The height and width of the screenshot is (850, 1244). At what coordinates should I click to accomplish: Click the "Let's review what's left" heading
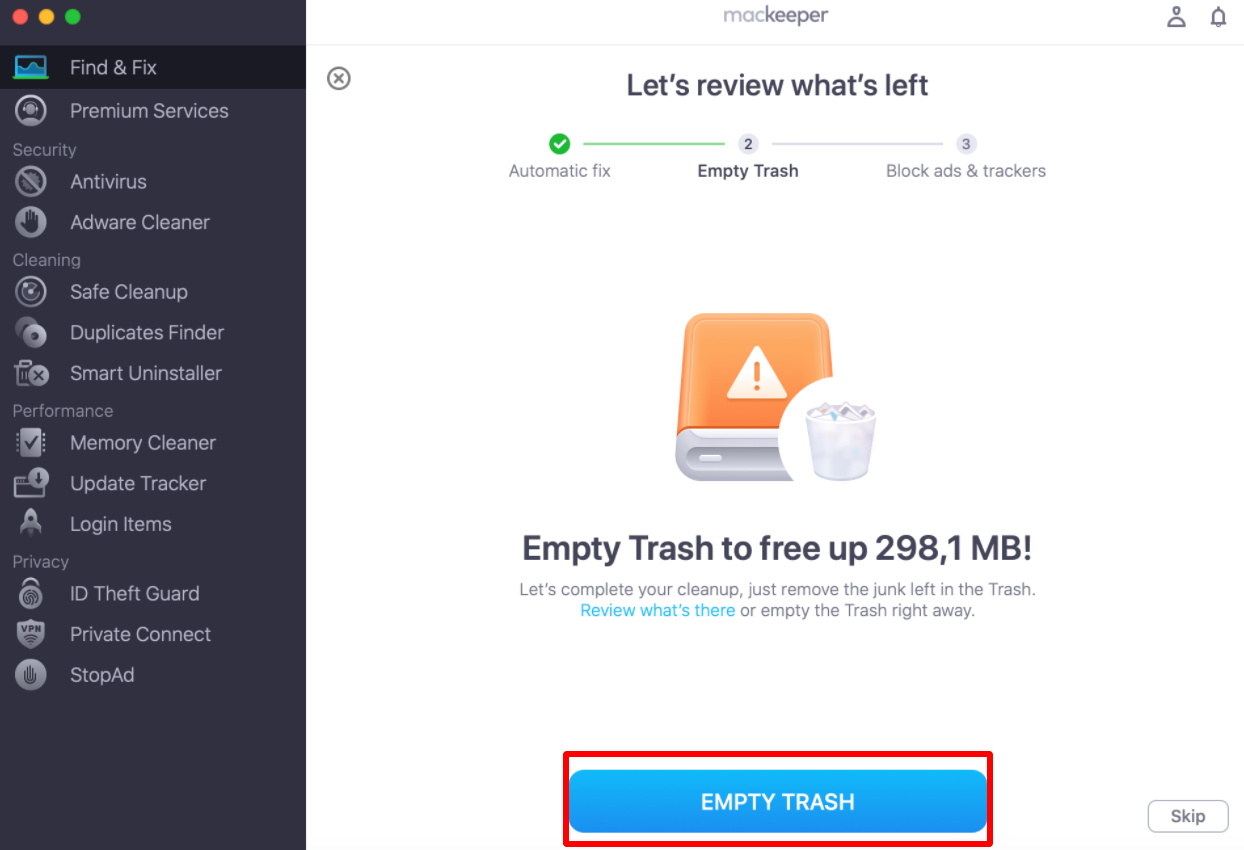(x=777, y=85)
